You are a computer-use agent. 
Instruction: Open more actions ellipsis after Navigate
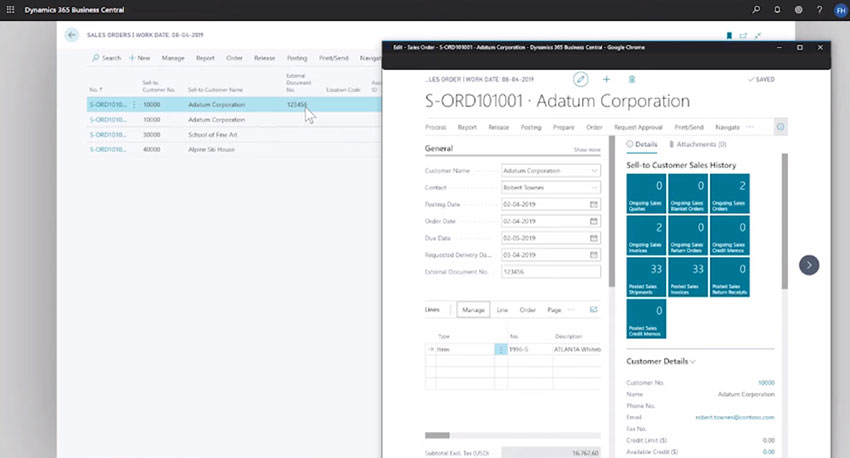coord(750,127)
